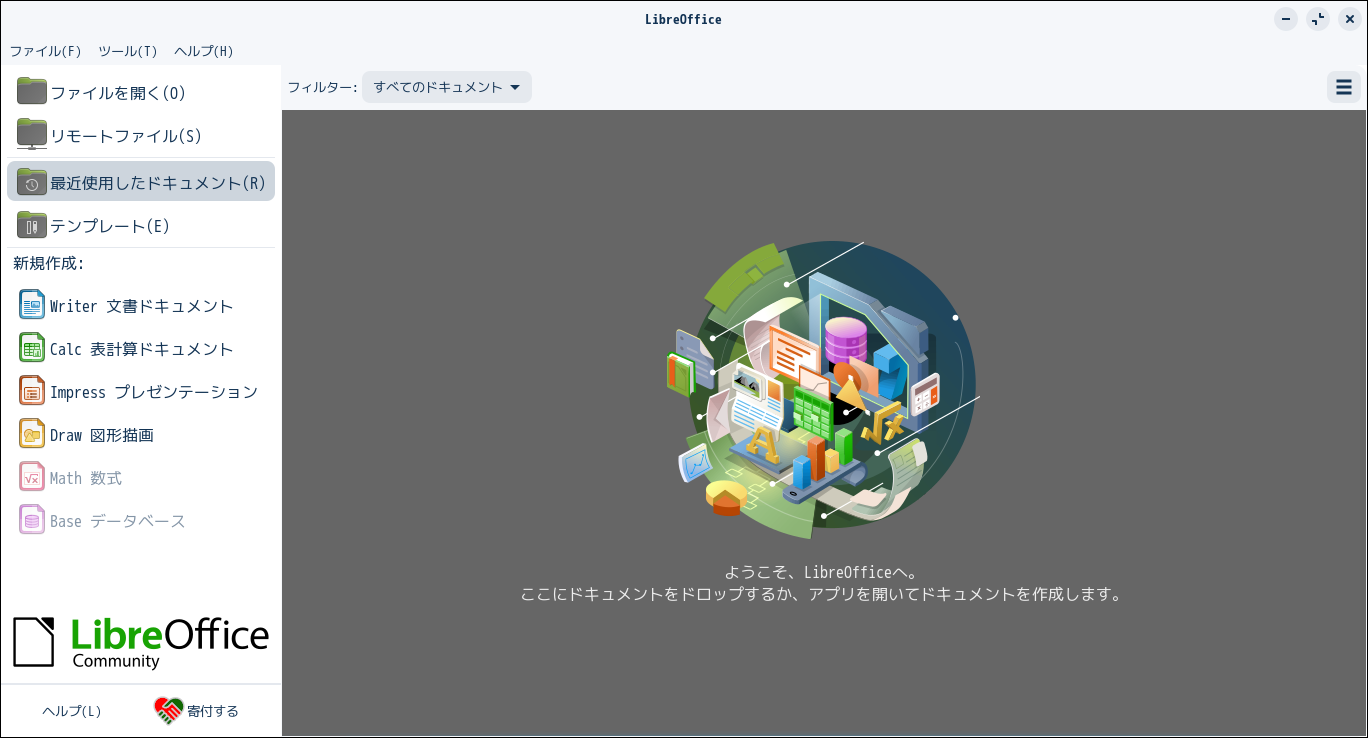Viewport: 1368px width, 738px height.
Task: Restore the LibreOffice window size
Action: tap(1318, 19)
